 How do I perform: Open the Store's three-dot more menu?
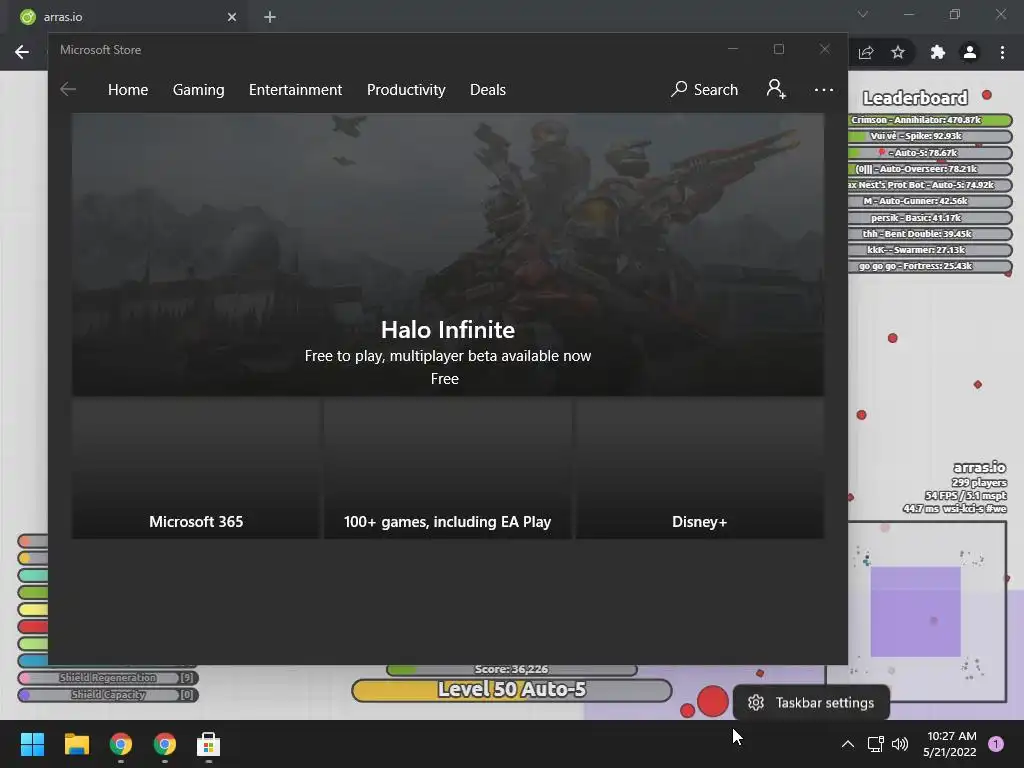point(824,89)
